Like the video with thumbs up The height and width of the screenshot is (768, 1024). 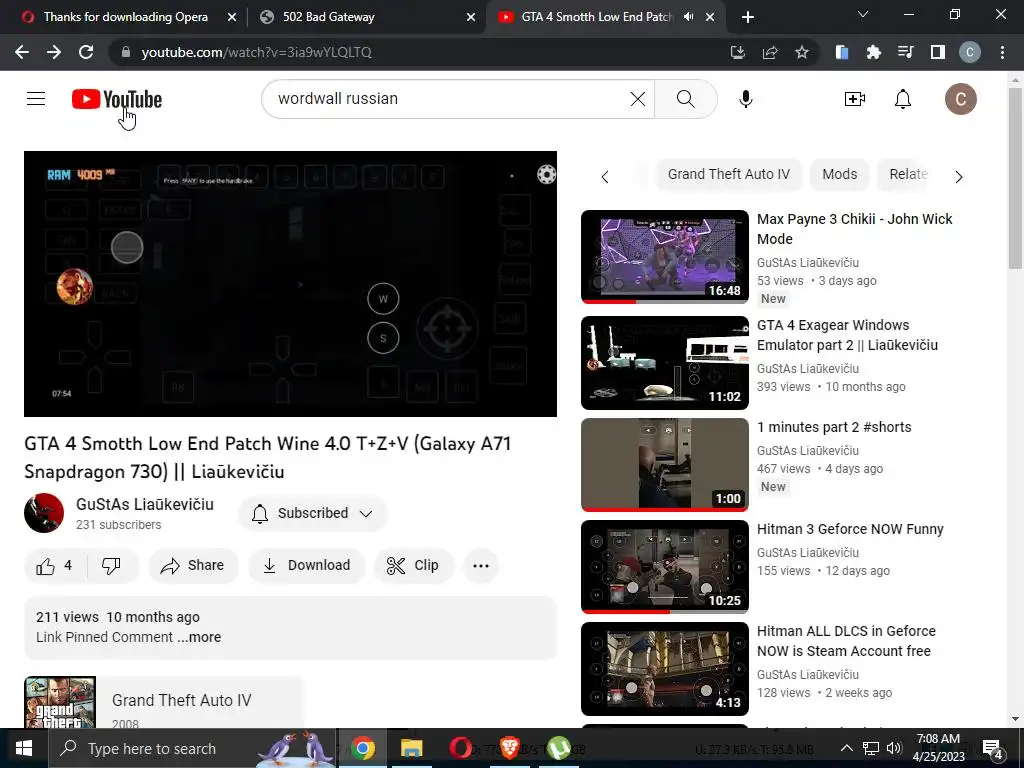click(x=54, y=566)
